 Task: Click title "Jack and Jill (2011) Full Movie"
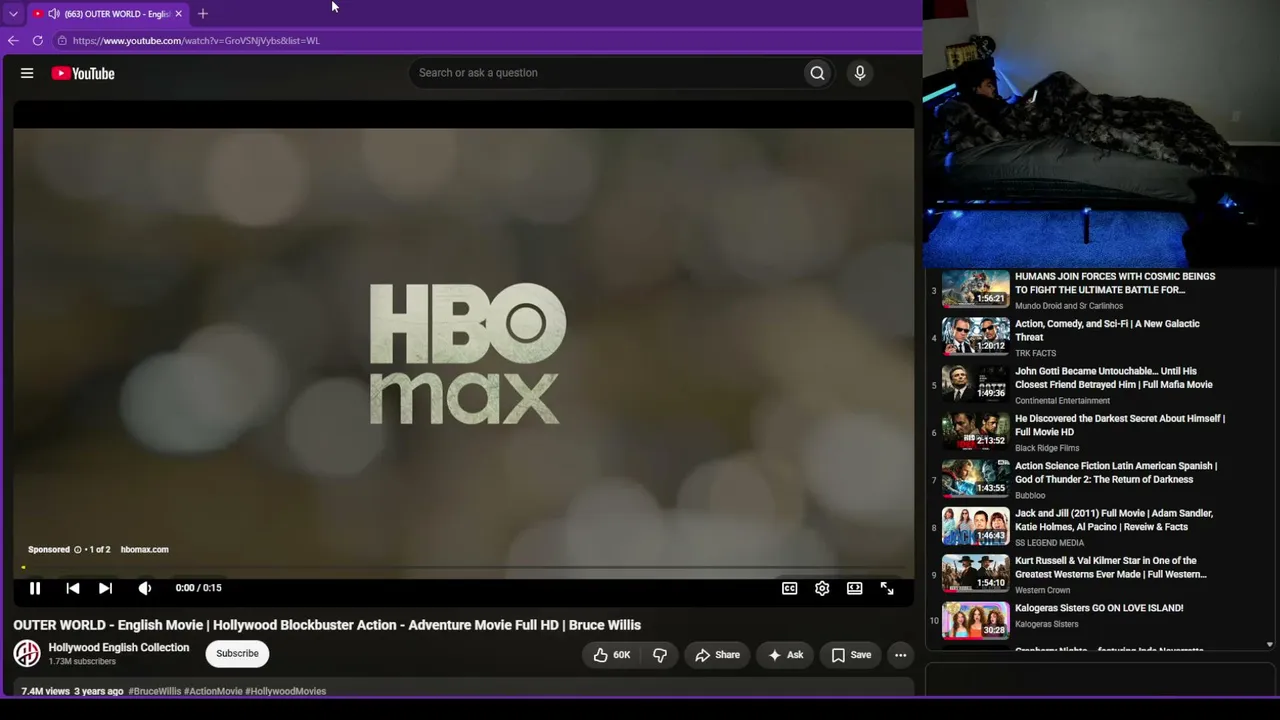coord(1114,520)
